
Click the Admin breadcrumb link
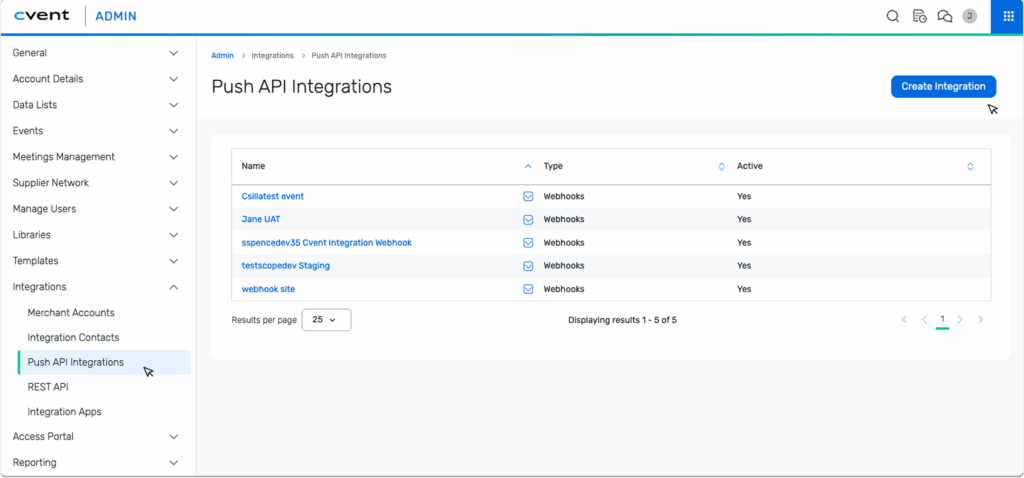point(222,55)
